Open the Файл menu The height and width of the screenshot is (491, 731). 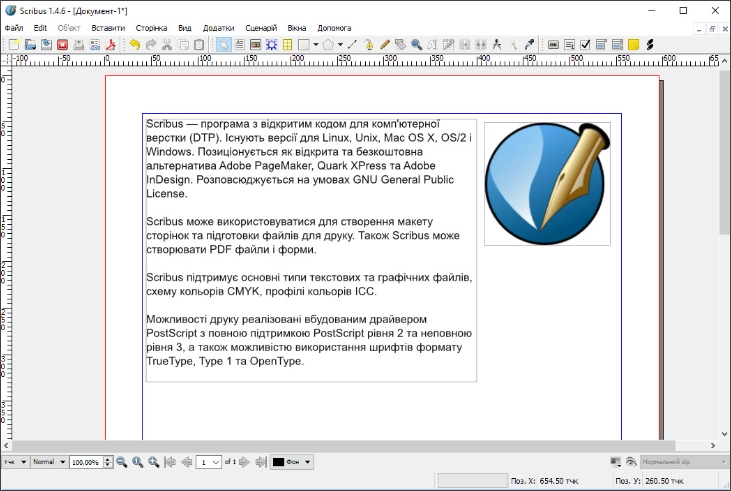(14, 28)
